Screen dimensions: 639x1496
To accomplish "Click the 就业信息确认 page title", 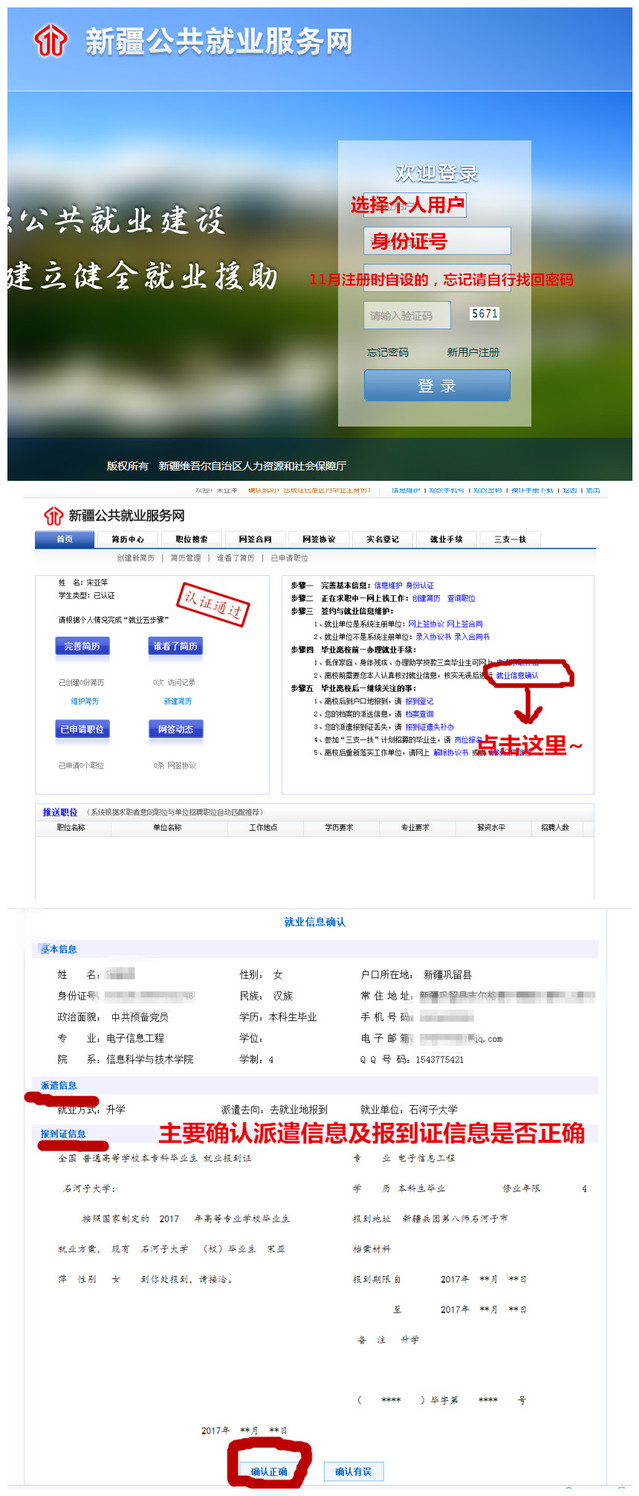I will (315, 922).
